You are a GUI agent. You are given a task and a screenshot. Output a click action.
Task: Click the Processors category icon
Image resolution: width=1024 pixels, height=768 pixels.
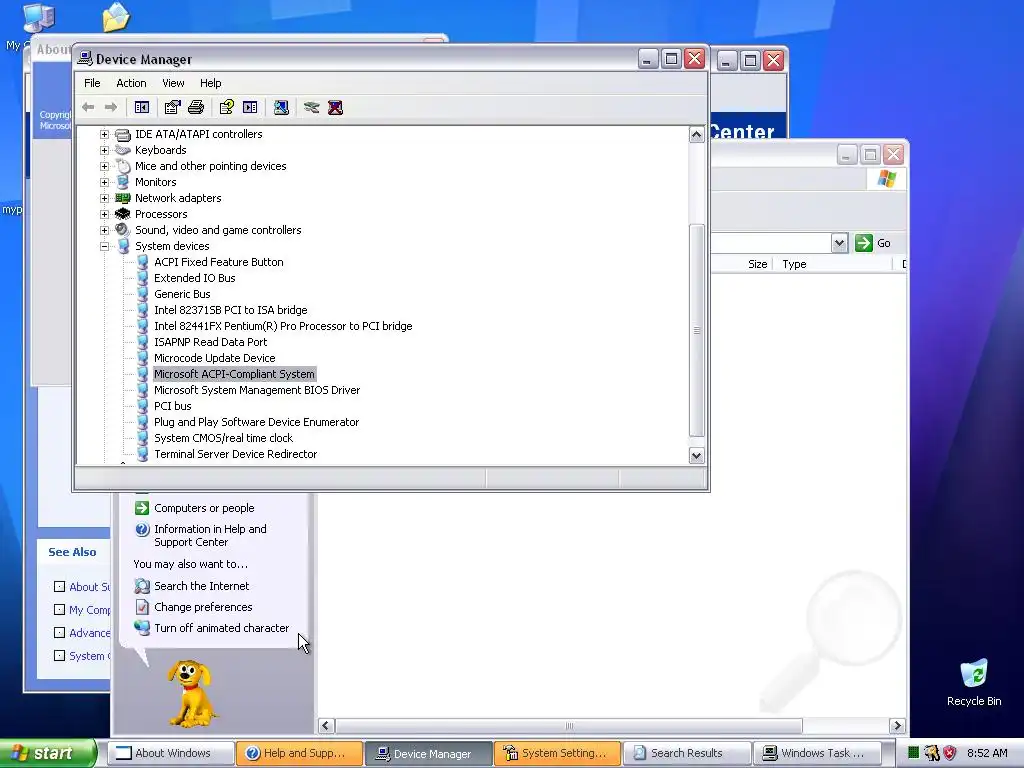[123, 214]
